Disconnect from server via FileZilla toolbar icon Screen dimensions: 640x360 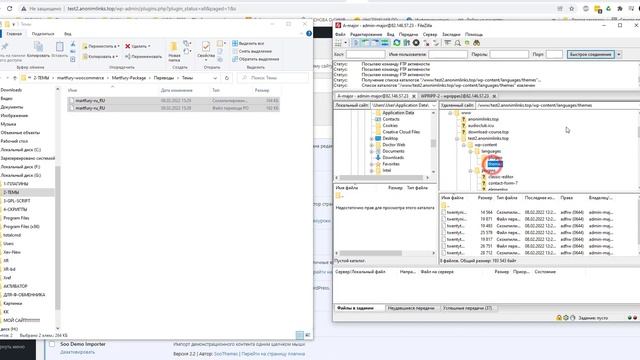click(426, 43)
